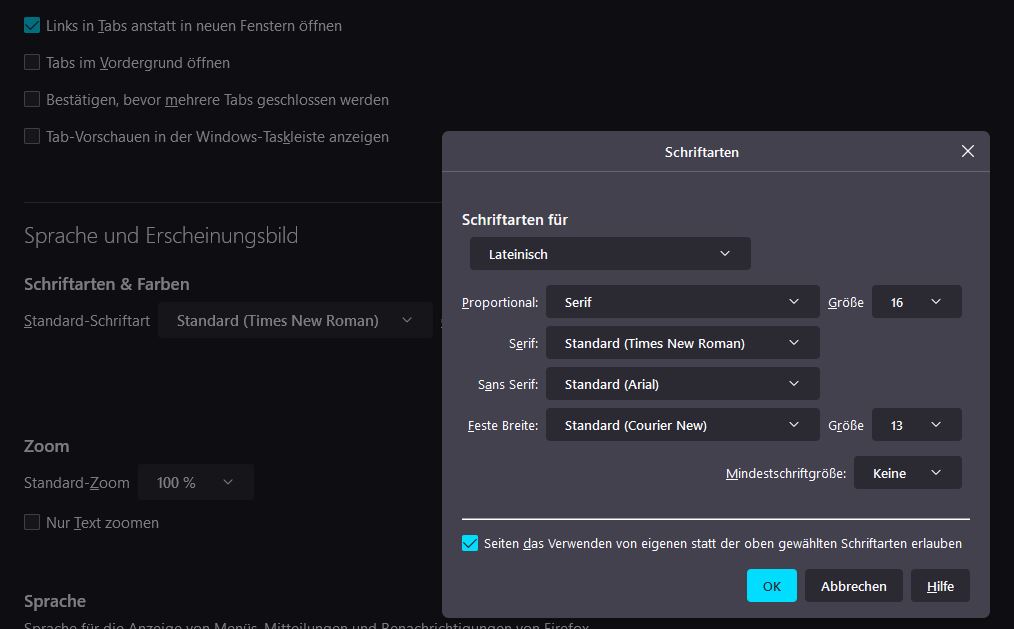The height and width of the screenshot is (629, 1014).
Task: Open Standard-Schriftart dropdown on settings page
Action: (294, 321)
